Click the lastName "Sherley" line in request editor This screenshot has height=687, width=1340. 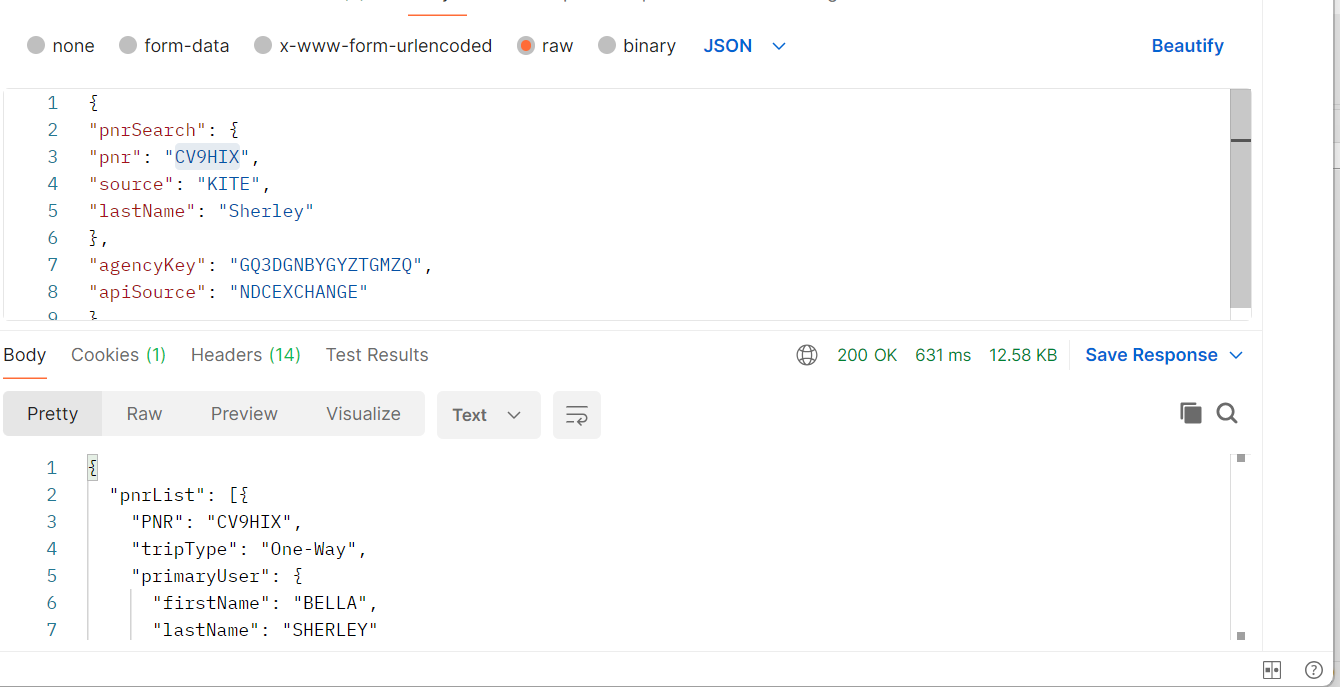pyautogui.click(x=201, y=211)
